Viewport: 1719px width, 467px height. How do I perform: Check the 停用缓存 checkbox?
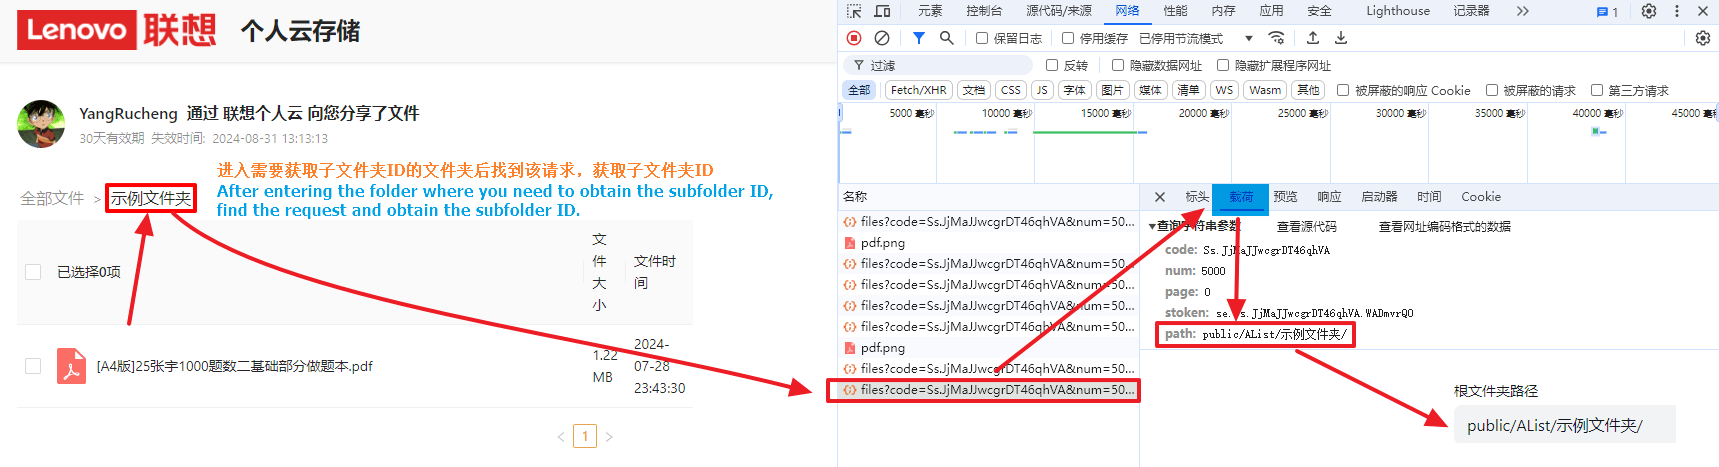[x=1068, y=38]
